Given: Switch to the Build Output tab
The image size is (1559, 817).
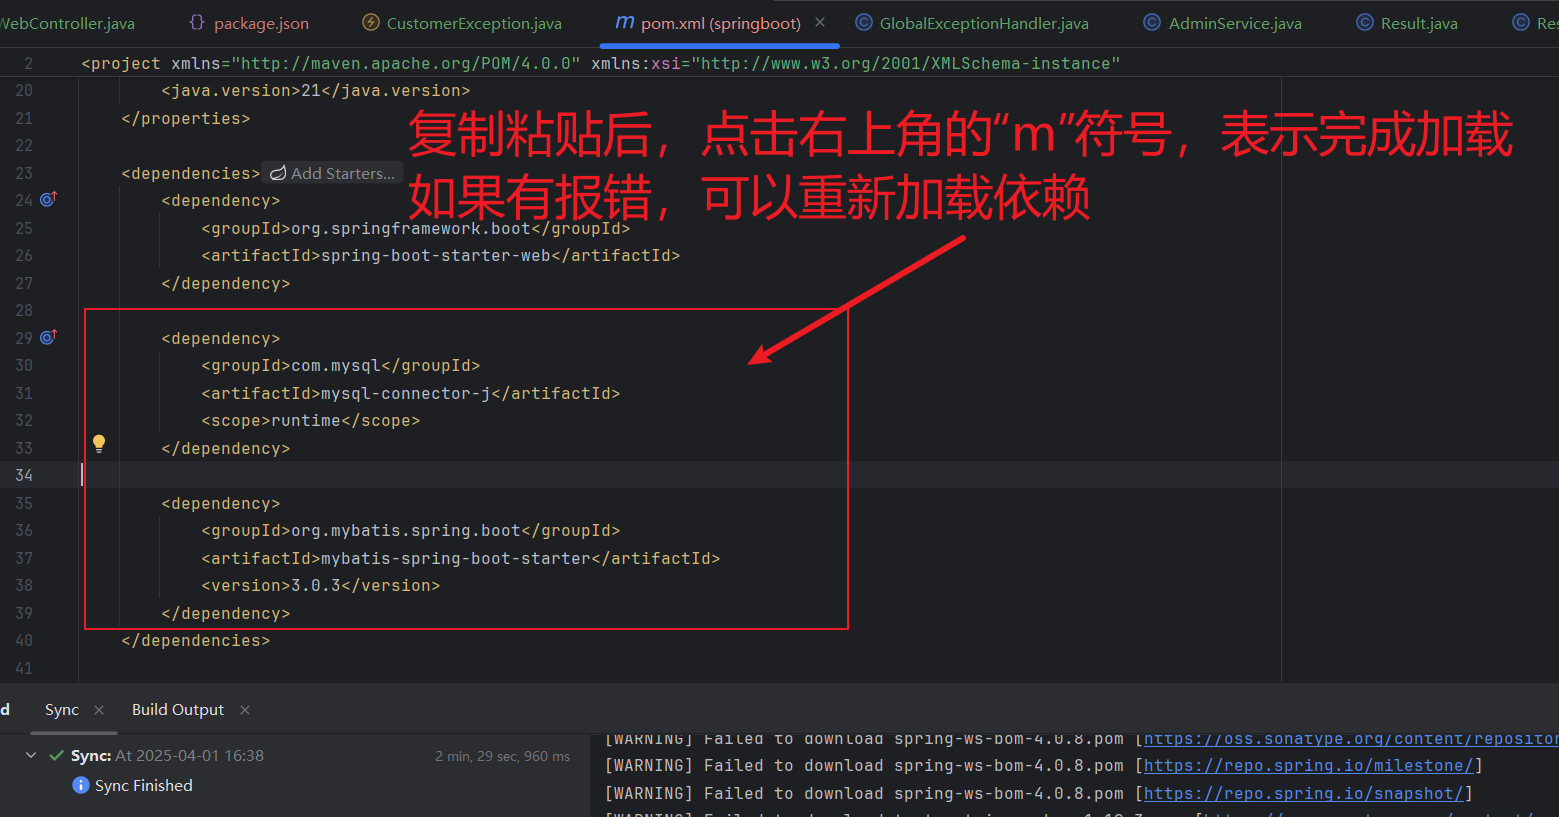Looking at the screenshot, I should (177, 709).
